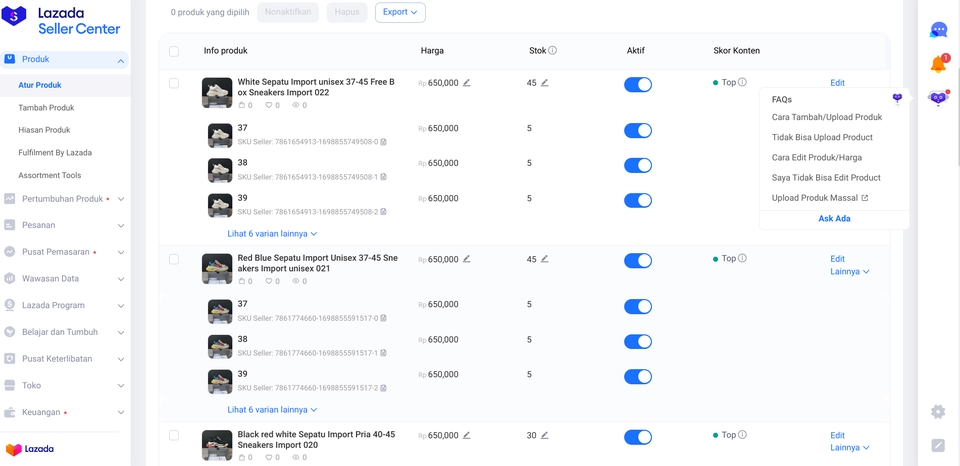Toggle active switch for Red Blue Sepatu product
960x466 pixels.
tap(637, 260)
